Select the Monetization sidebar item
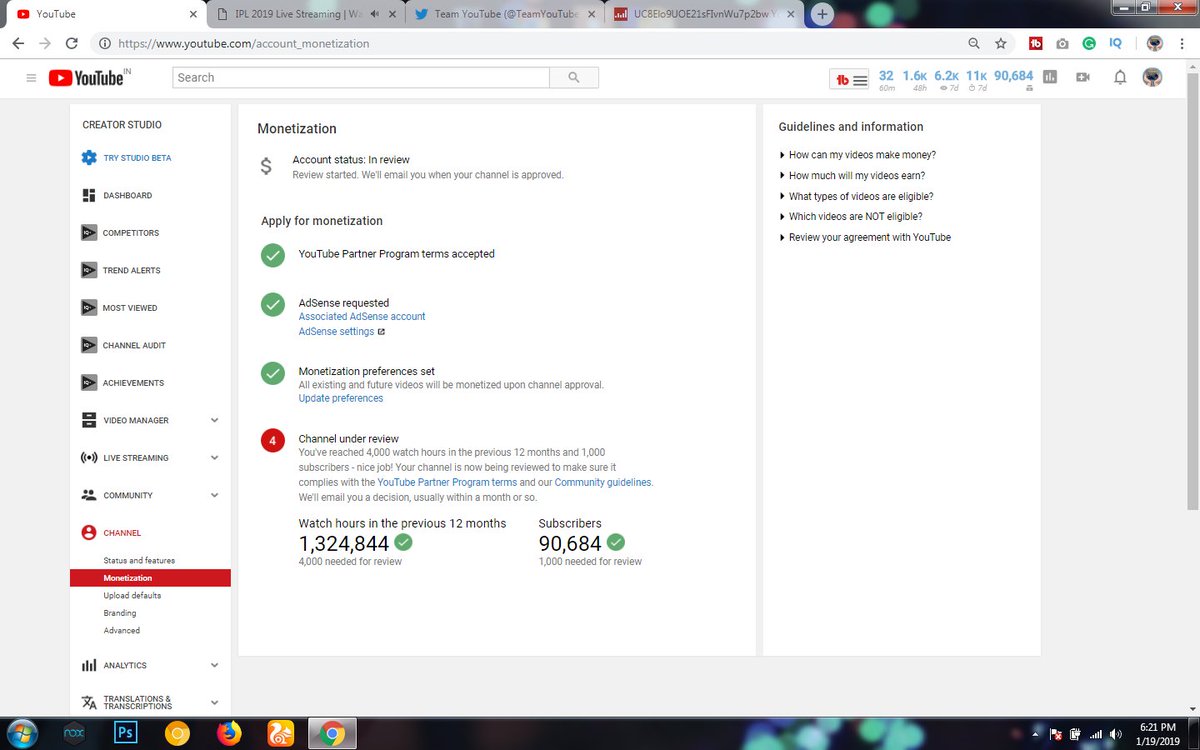The height and width of the screenshot is (750, 1200). (150, 578)
